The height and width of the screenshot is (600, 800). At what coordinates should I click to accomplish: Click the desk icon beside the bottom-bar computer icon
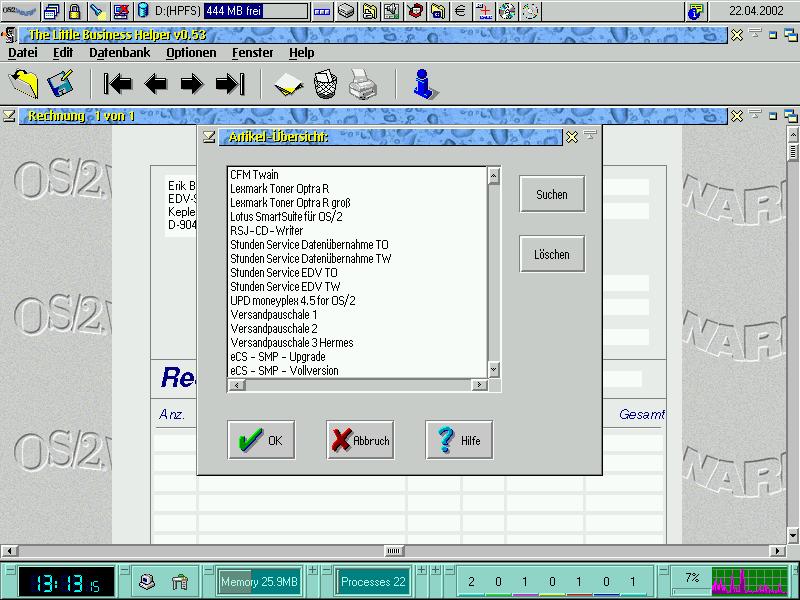click(x=180, y=581)
